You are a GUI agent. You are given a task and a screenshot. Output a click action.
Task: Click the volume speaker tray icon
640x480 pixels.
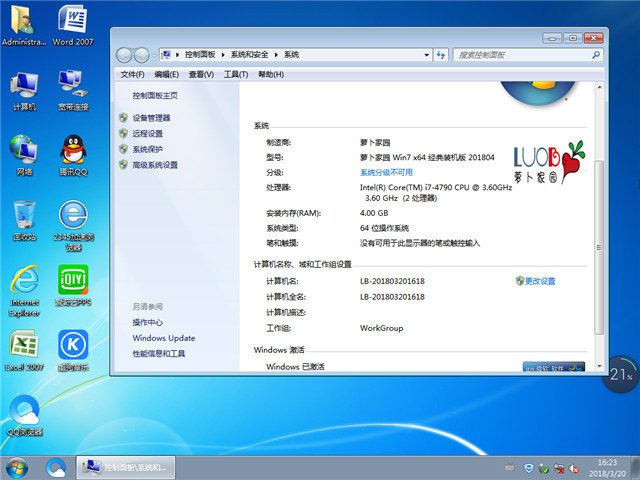coord(574,469)
